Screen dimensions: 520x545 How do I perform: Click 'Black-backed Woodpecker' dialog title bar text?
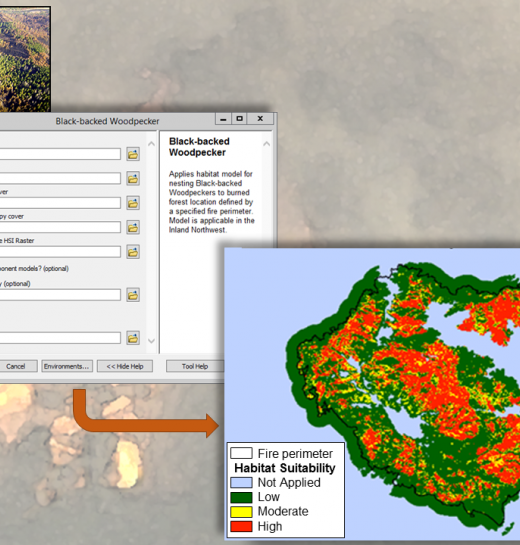click(x=107, y=121)
